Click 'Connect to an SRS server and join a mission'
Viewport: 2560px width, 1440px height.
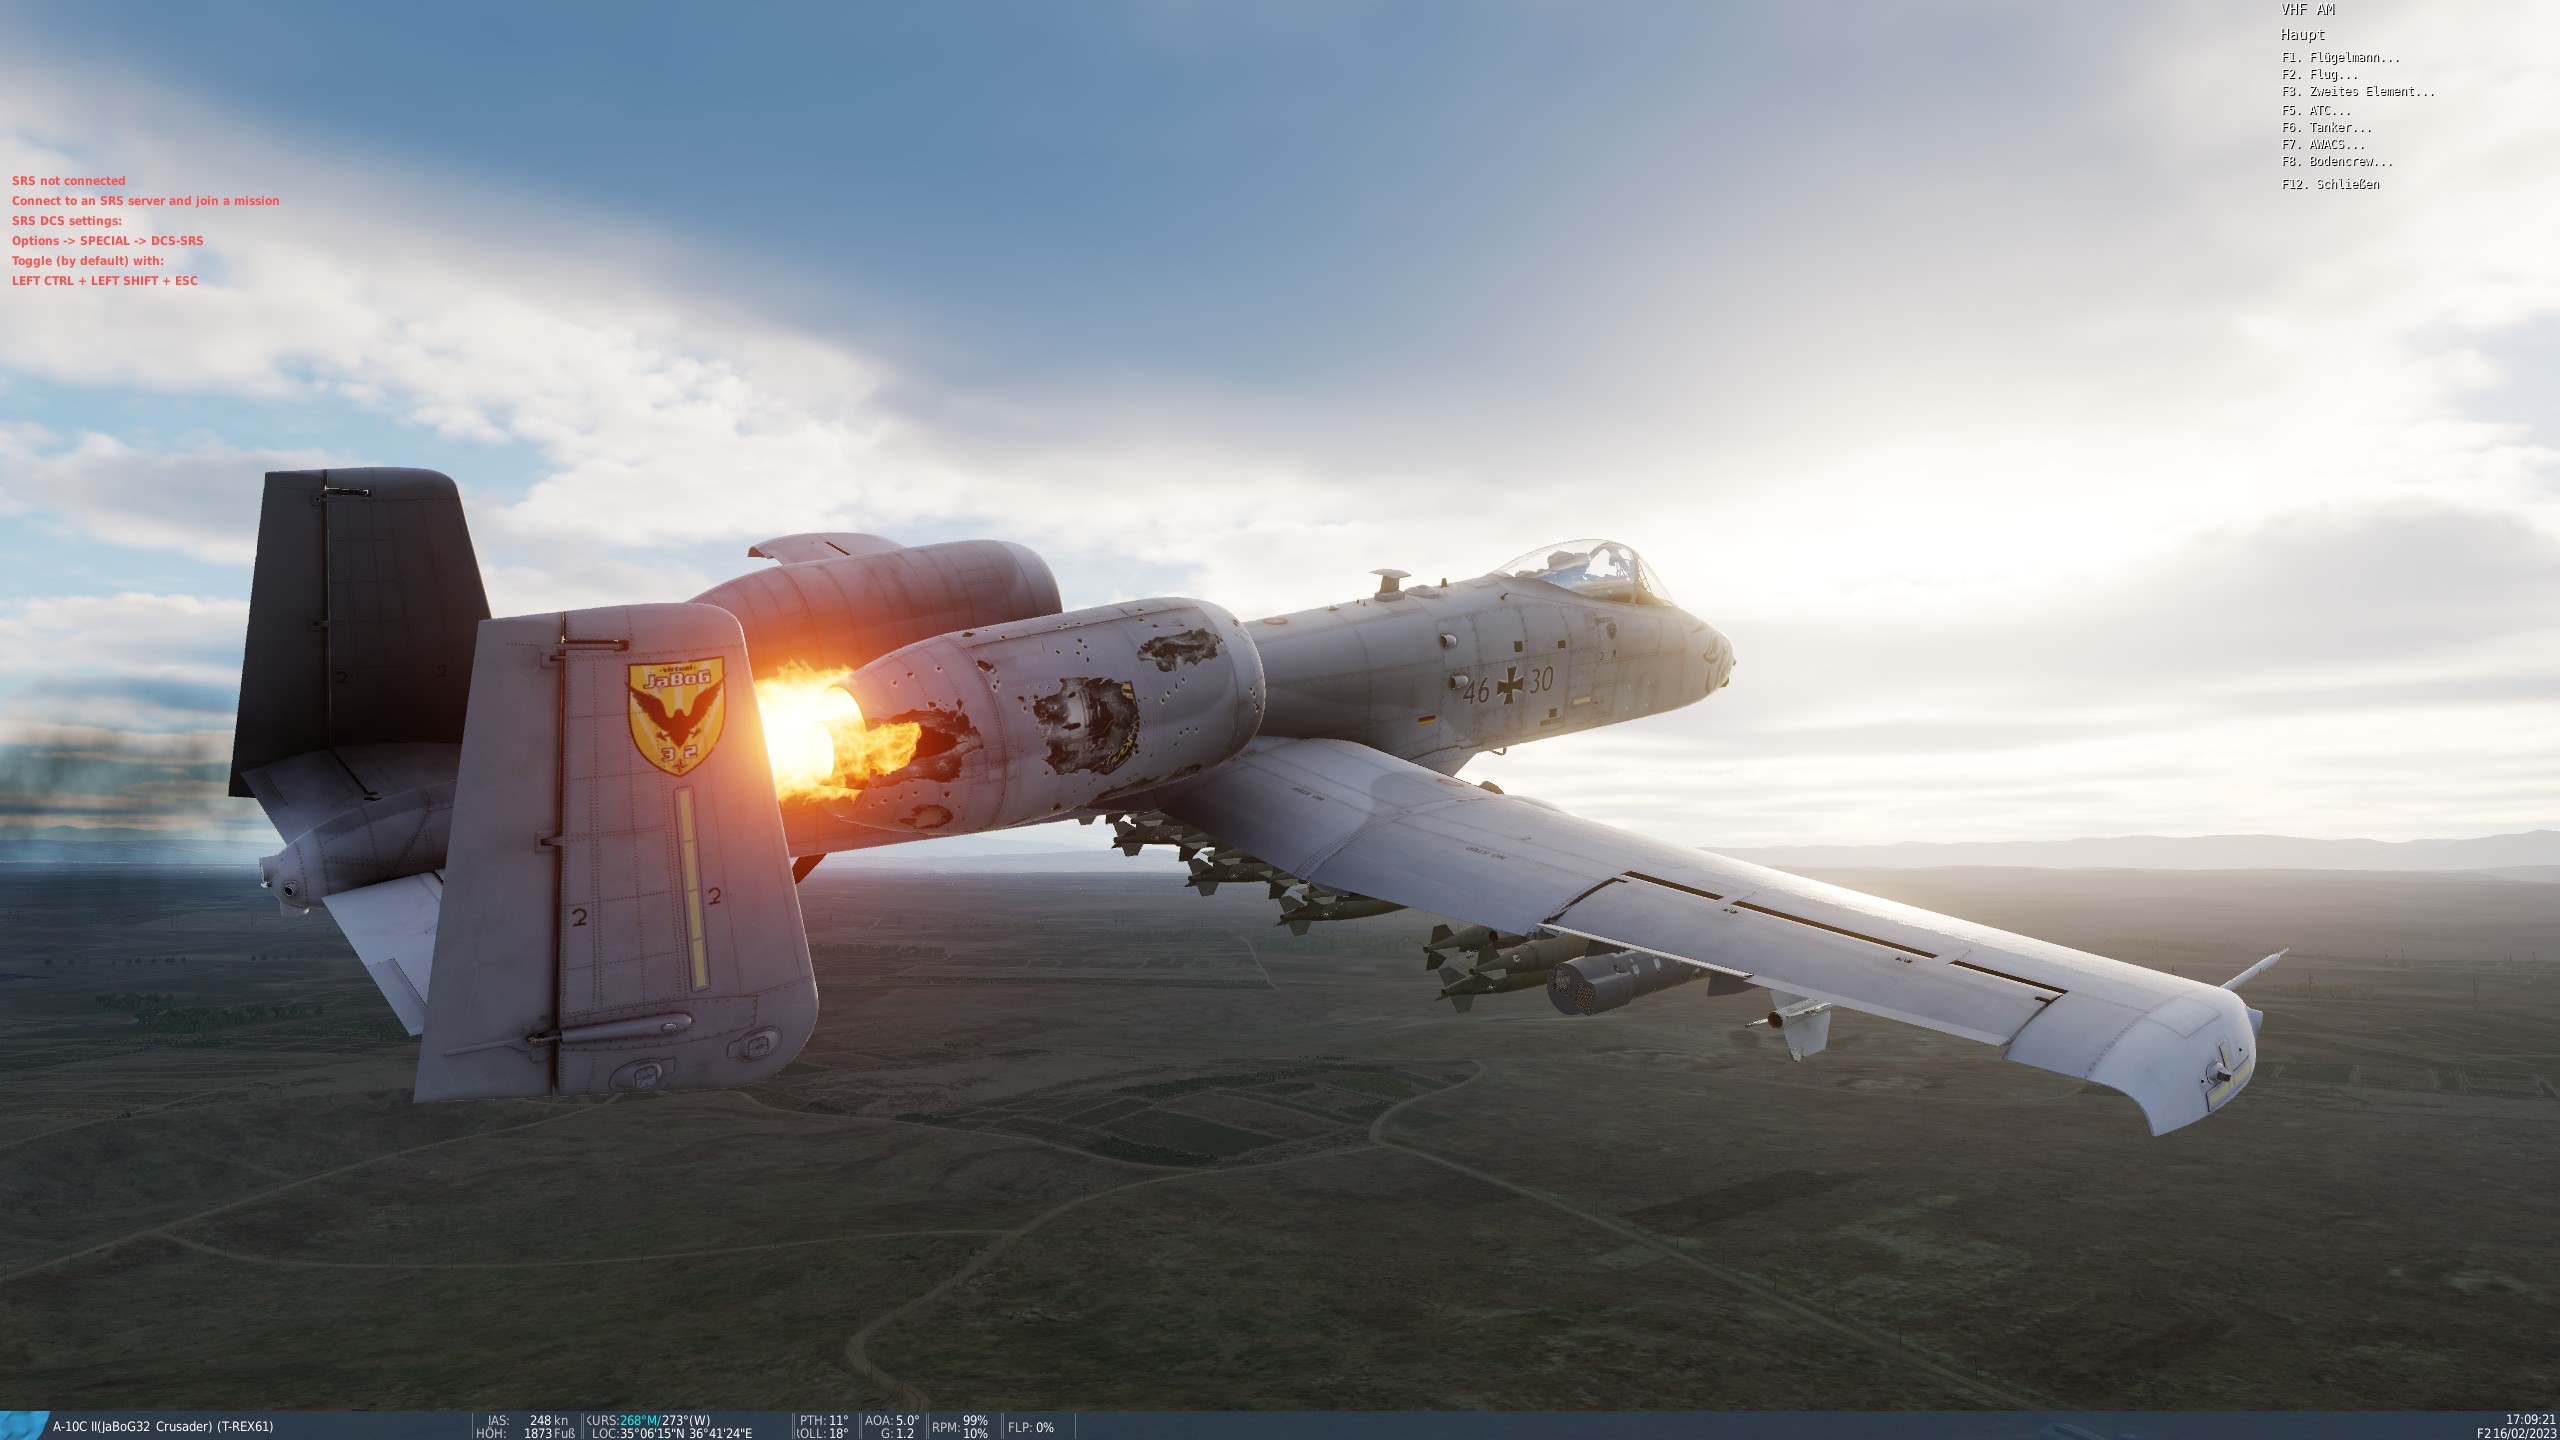pyautogui.click(x=146, y=201)
